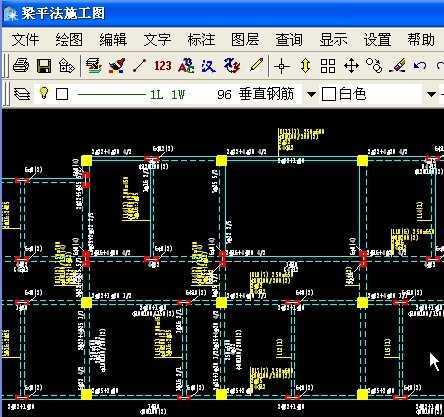Open the 文件 menu
The image size is (444, 417).
[x=25, y=40]
